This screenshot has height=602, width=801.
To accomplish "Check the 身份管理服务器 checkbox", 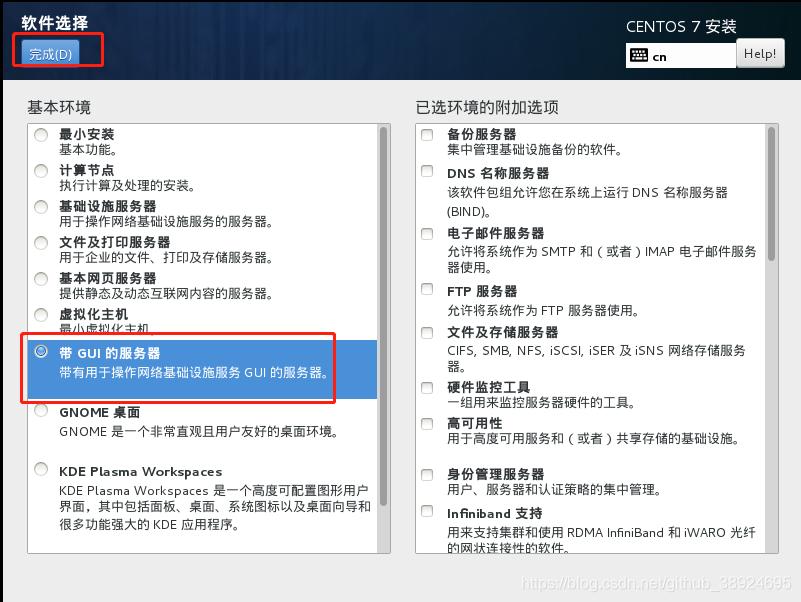I will pos(427,475).
